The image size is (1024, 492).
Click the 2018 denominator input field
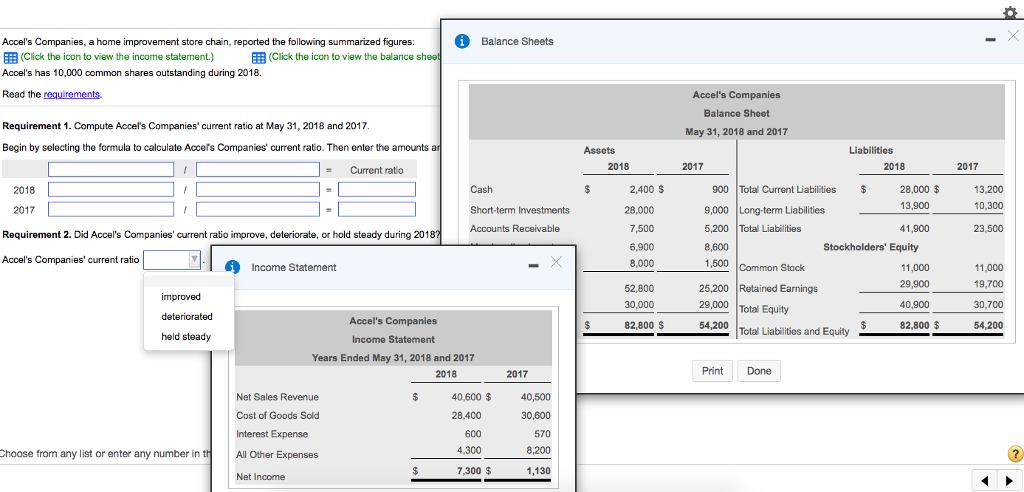tap(258, 189)
